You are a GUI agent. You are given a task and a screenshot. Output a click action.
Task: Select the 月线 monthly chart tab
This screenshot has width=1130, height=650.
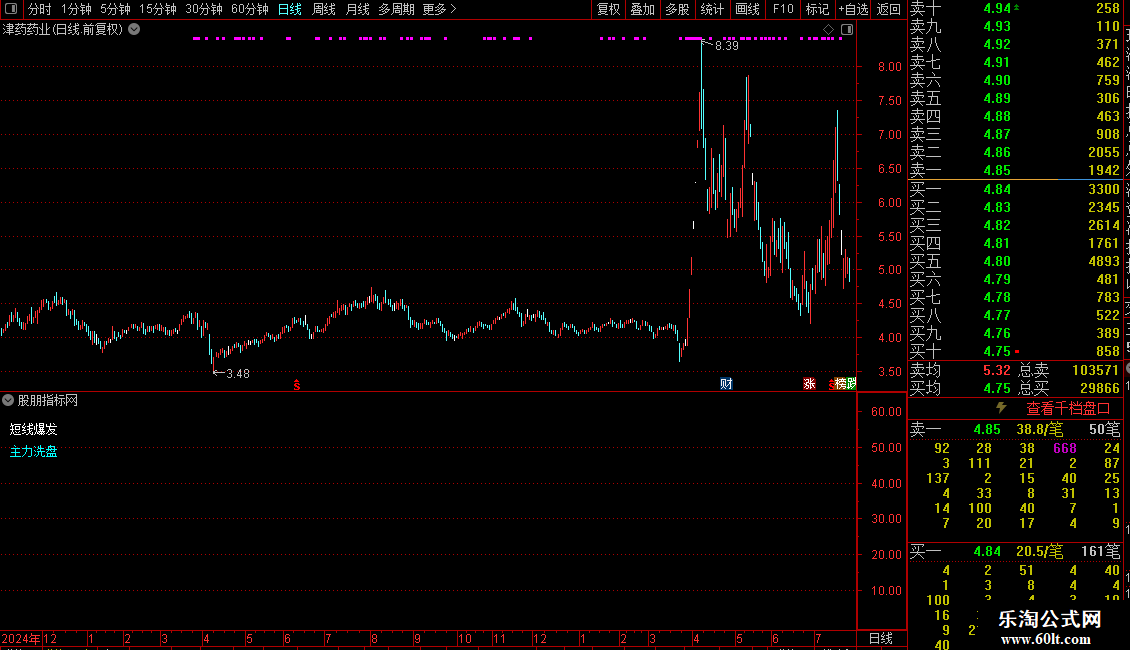(357, 9)
